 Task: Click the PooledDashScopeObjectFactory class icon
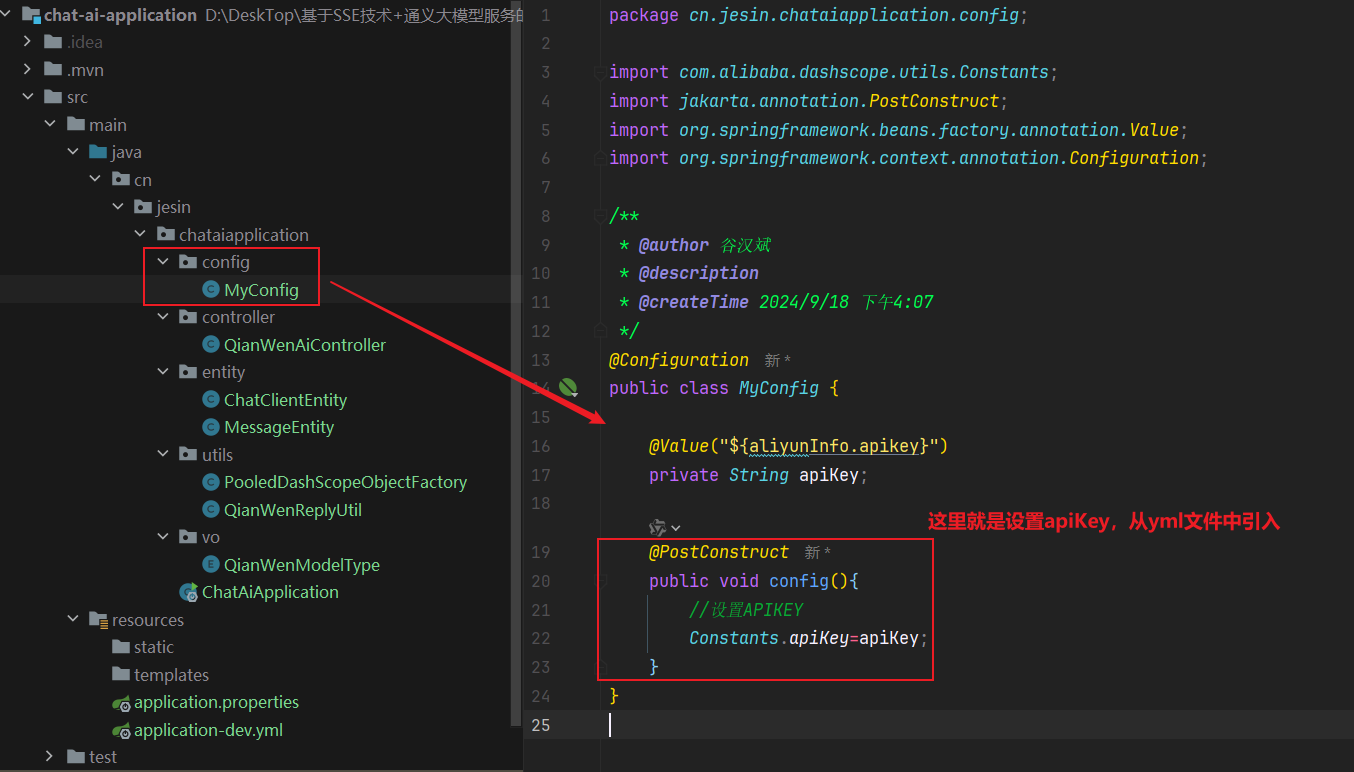210,482
